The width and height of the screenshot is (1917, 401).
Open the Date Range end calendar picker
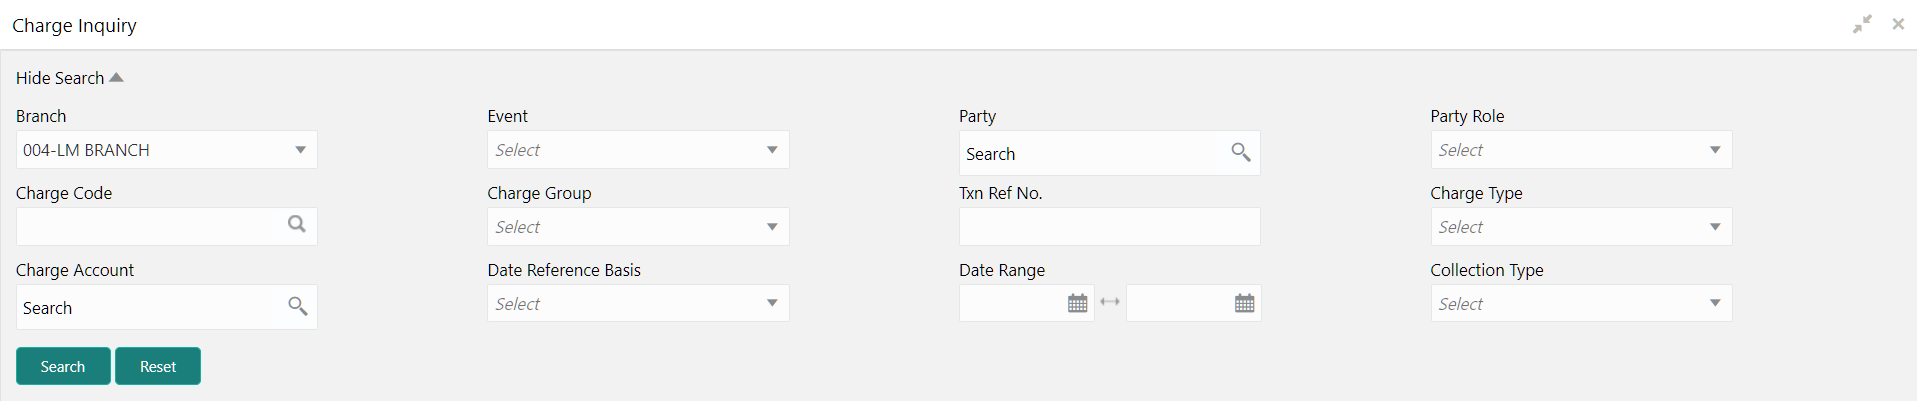1244,303
